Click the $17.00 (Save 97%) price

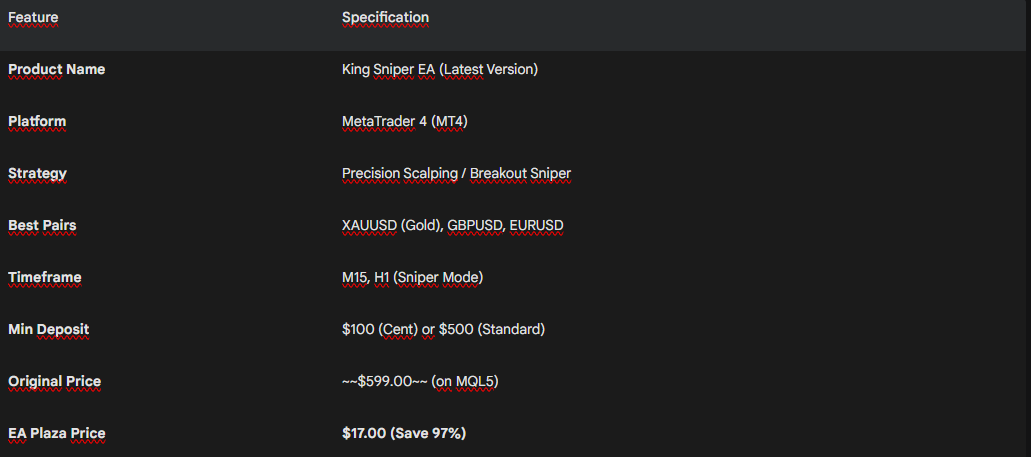click(404, 433)
